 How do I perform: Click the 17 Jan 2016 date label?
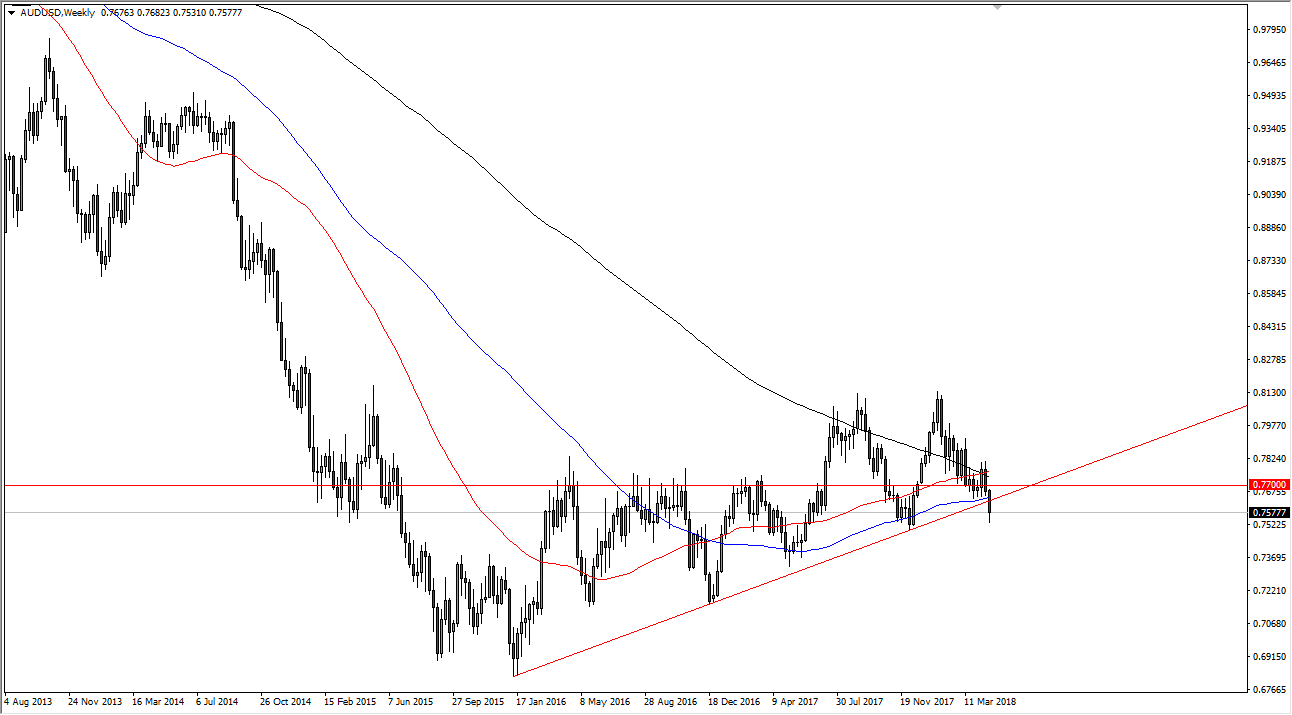click(x=543, y=702)
